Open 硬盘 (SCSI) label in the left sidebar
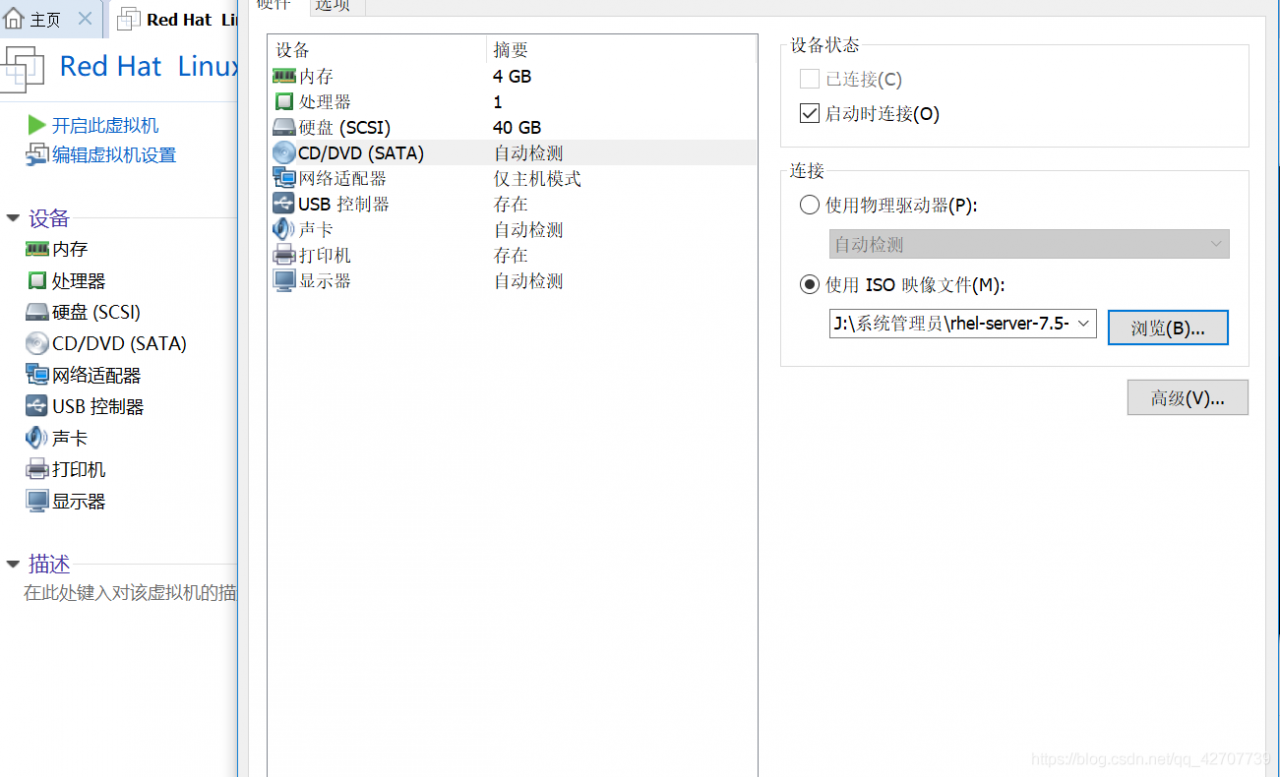Screen dimensions: 1280x777 point(97,312)
